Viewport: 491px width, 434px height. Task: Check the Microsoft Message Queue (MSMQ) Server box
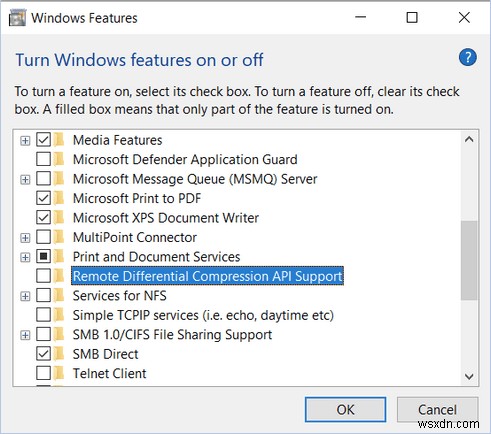click(x=43, y=179)
